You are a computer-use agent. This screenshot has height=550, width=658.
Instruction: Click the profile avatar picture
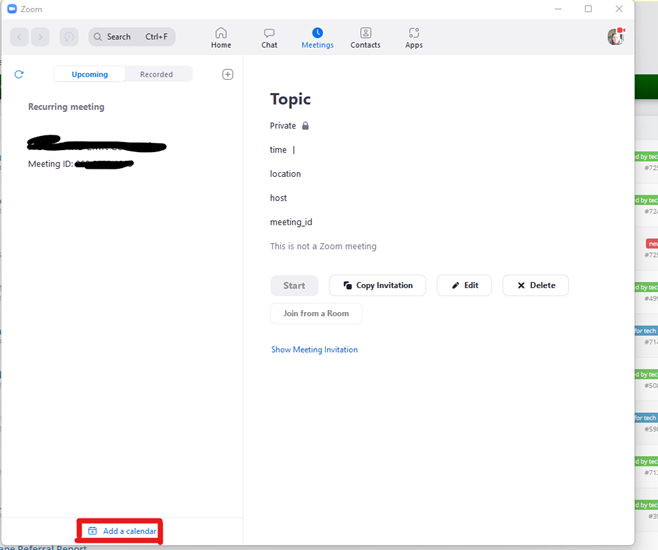click(x=615, y=37)
